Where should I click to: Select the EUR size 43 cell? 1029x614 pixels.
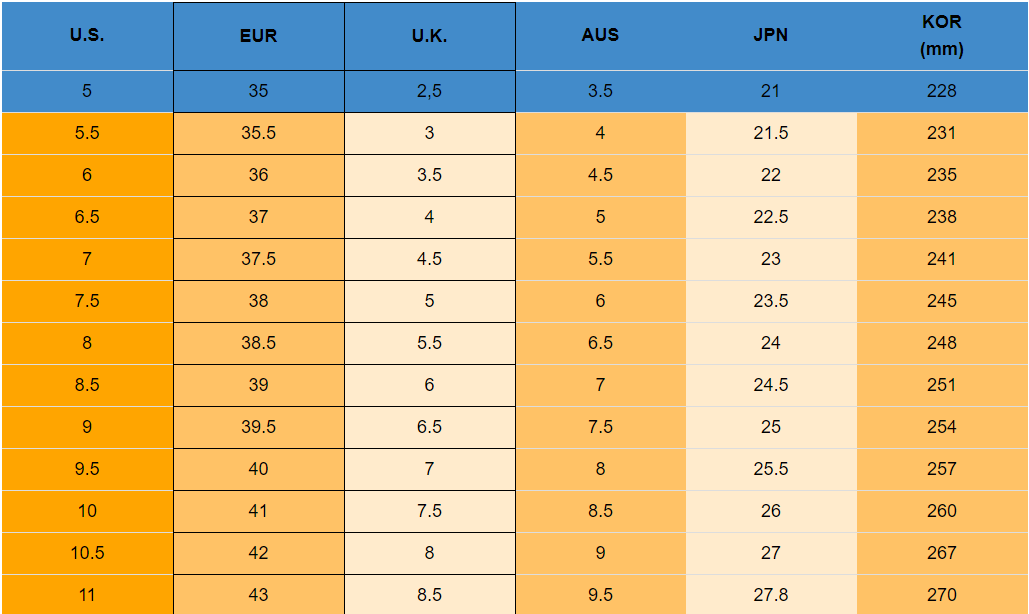(258, 595)
